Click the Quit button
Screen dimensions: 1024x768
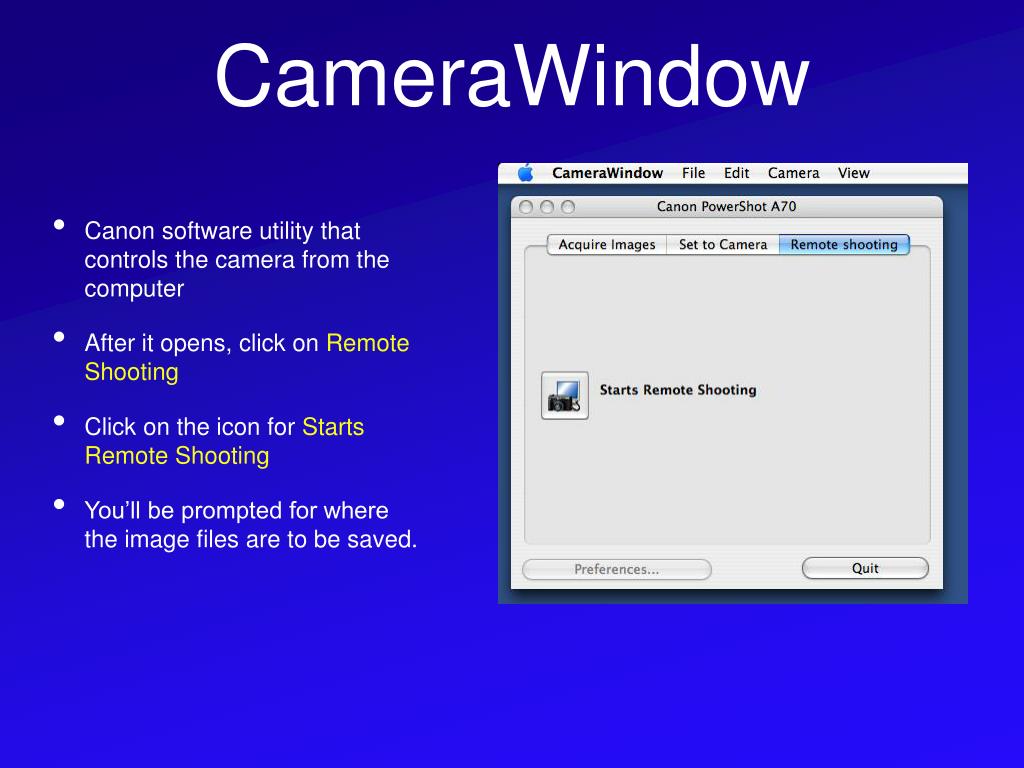(x=865, y=568)
